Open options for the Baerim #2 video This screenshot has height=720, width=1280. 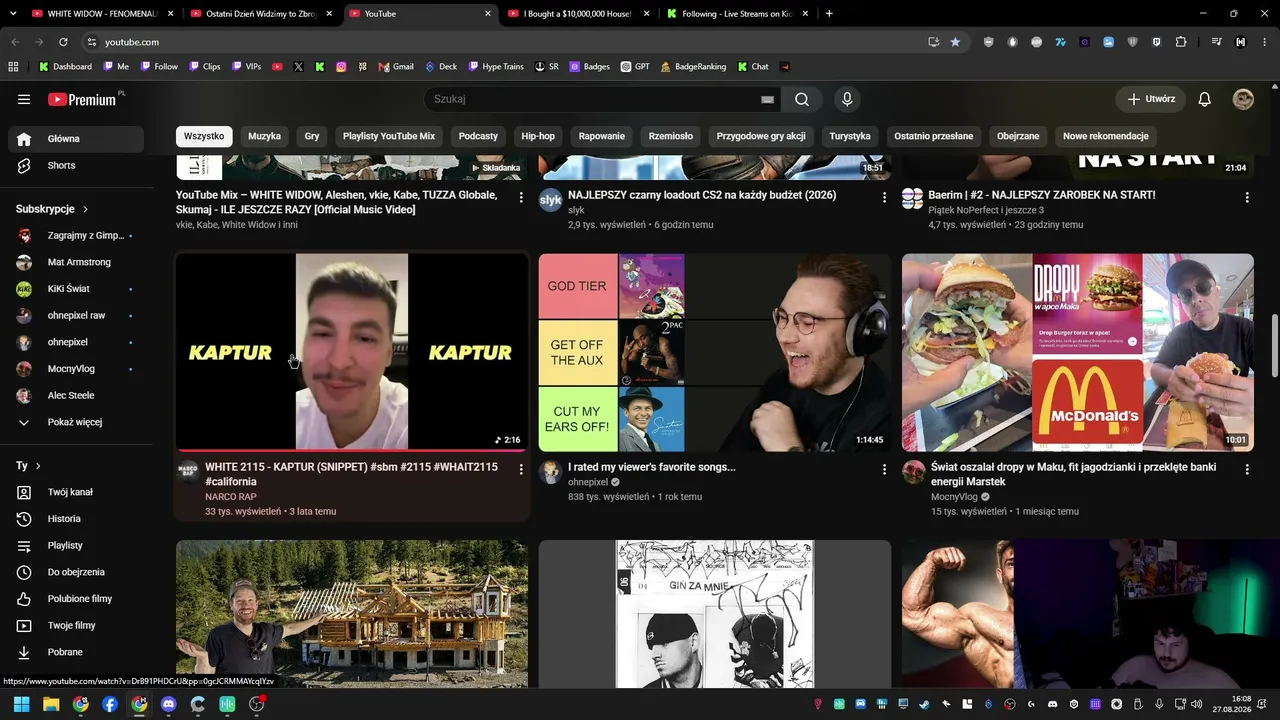tap(1247, 197)
